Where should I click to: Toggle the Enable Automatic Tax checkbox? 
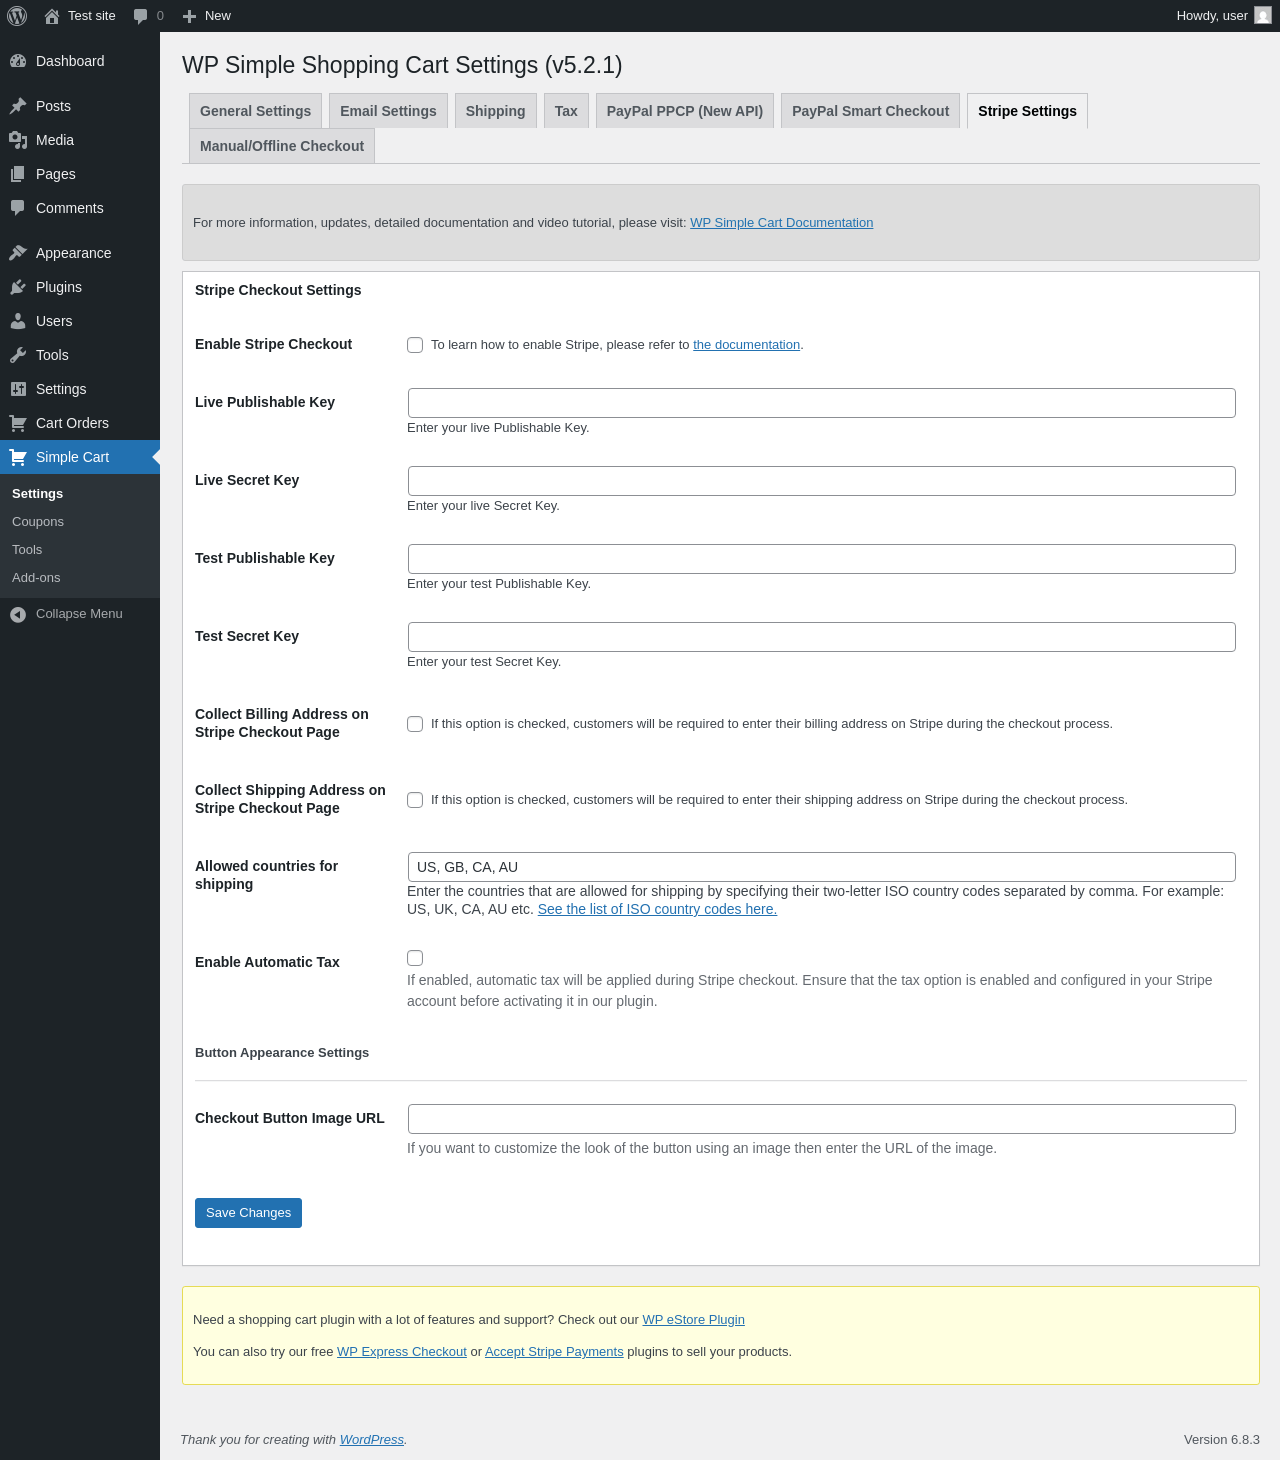tap(415, 958)
